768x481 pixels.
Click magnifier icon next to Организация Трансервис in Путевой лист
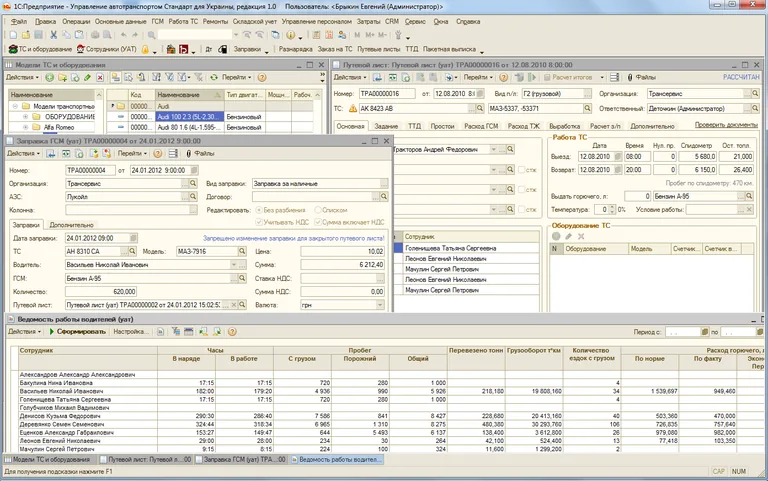[x=757, y=93]
